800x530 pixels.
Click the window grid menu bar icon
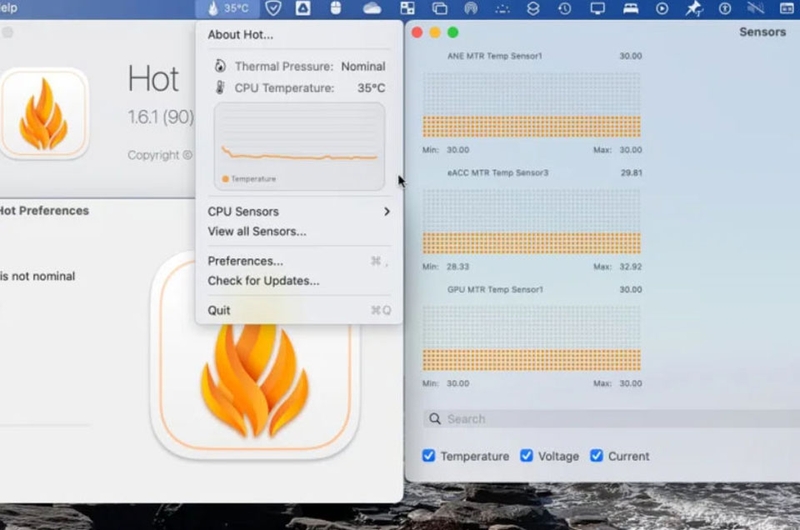pos(407,8)
